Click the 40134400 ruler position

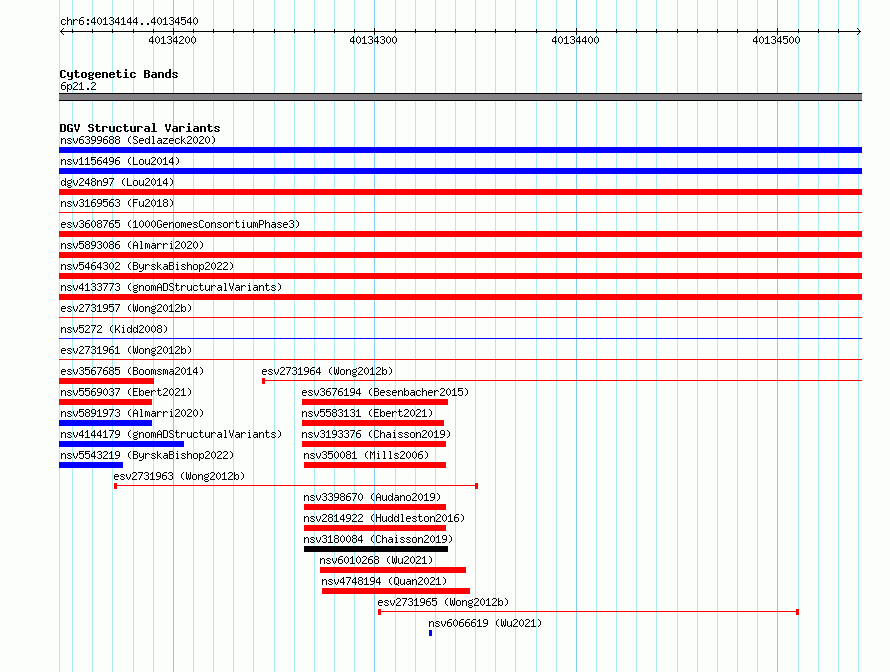(x=575, y=40)
